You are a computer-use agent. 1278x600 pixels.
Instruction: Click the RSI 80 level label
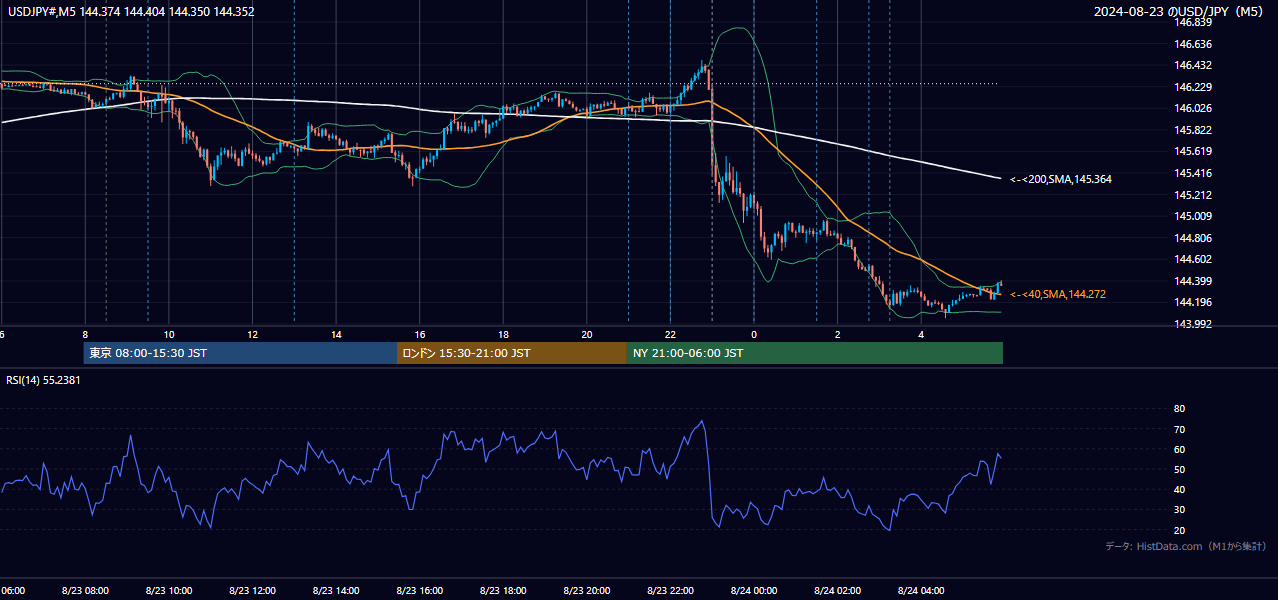click(x=1179, y=409)
